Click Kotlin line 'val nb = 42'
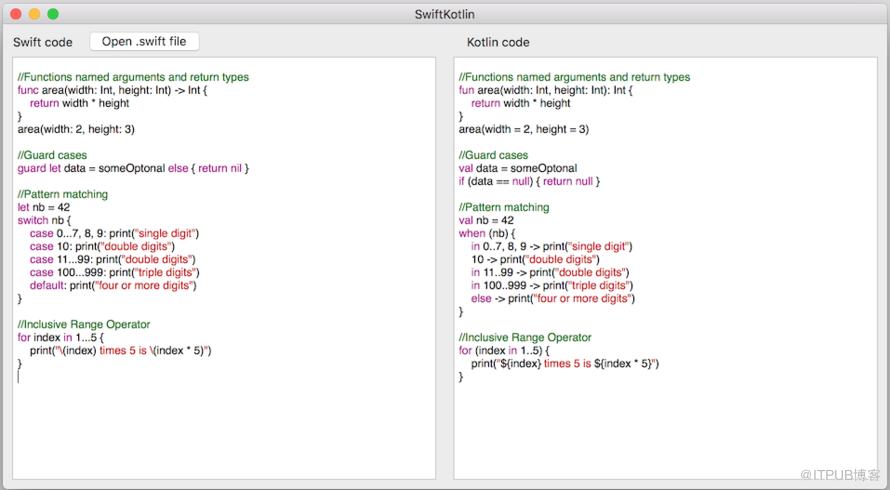 486,220
